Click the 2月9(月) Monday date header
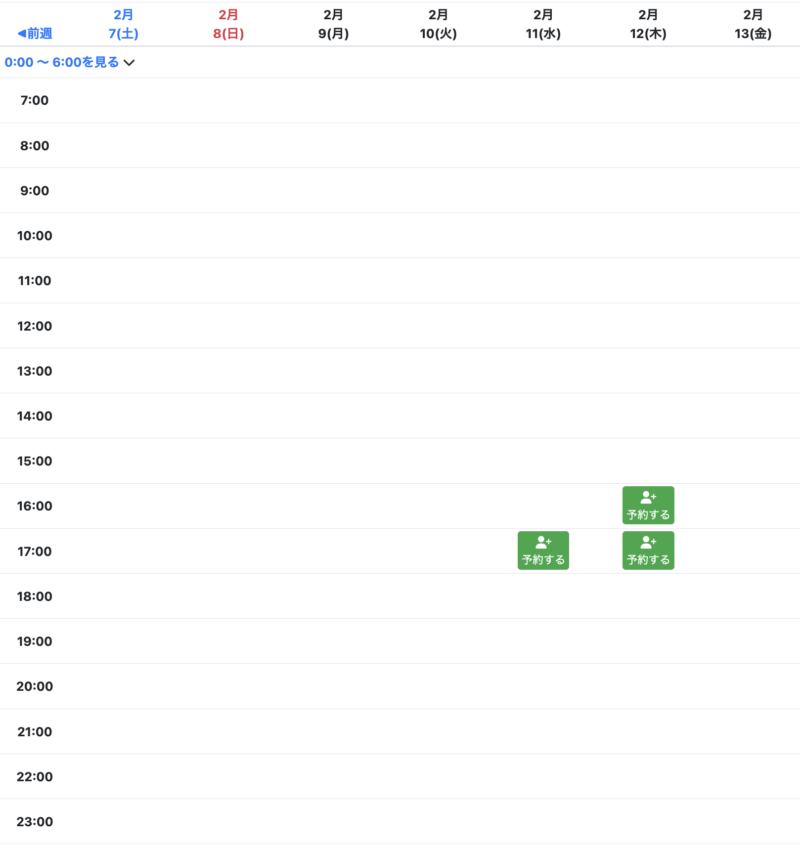Image resolution: width=800 pixels, height=845 pixels. (333, 24)
